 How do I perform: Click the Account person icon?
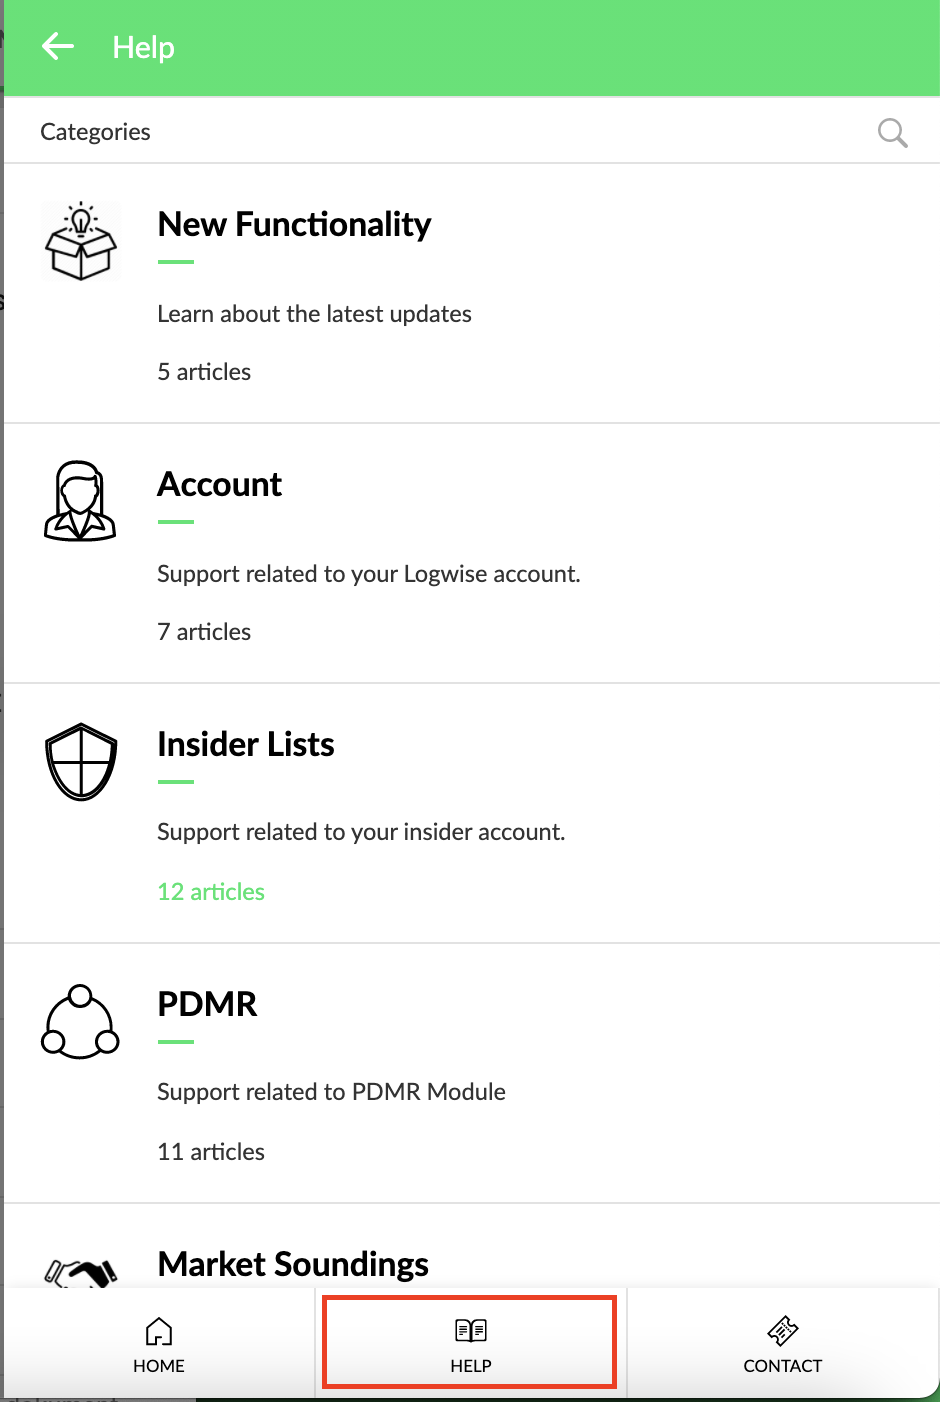tap(81, 501)
